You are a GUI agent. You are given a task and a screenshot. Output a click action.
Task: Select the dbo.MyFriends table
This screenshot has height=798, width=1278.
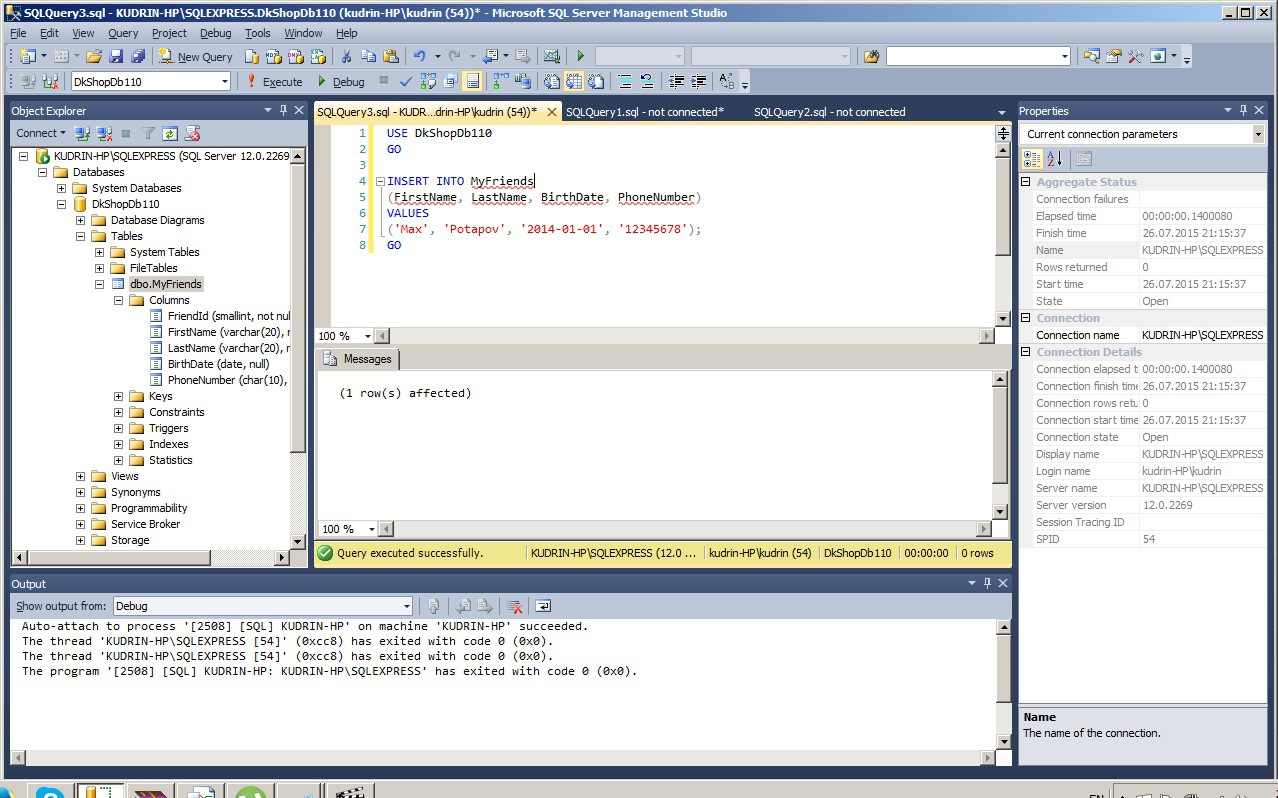click(165, 284)
